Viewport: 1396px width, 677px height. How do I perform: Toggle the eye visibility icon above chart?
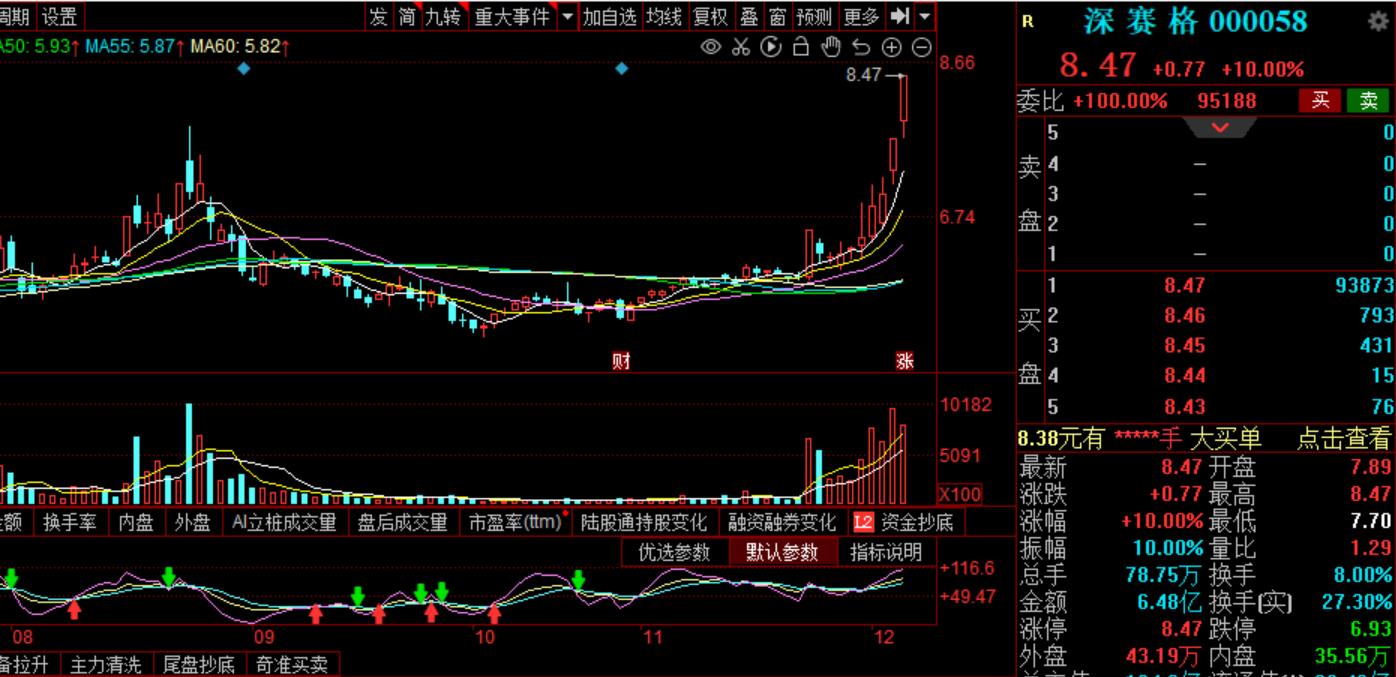[711, 47]
